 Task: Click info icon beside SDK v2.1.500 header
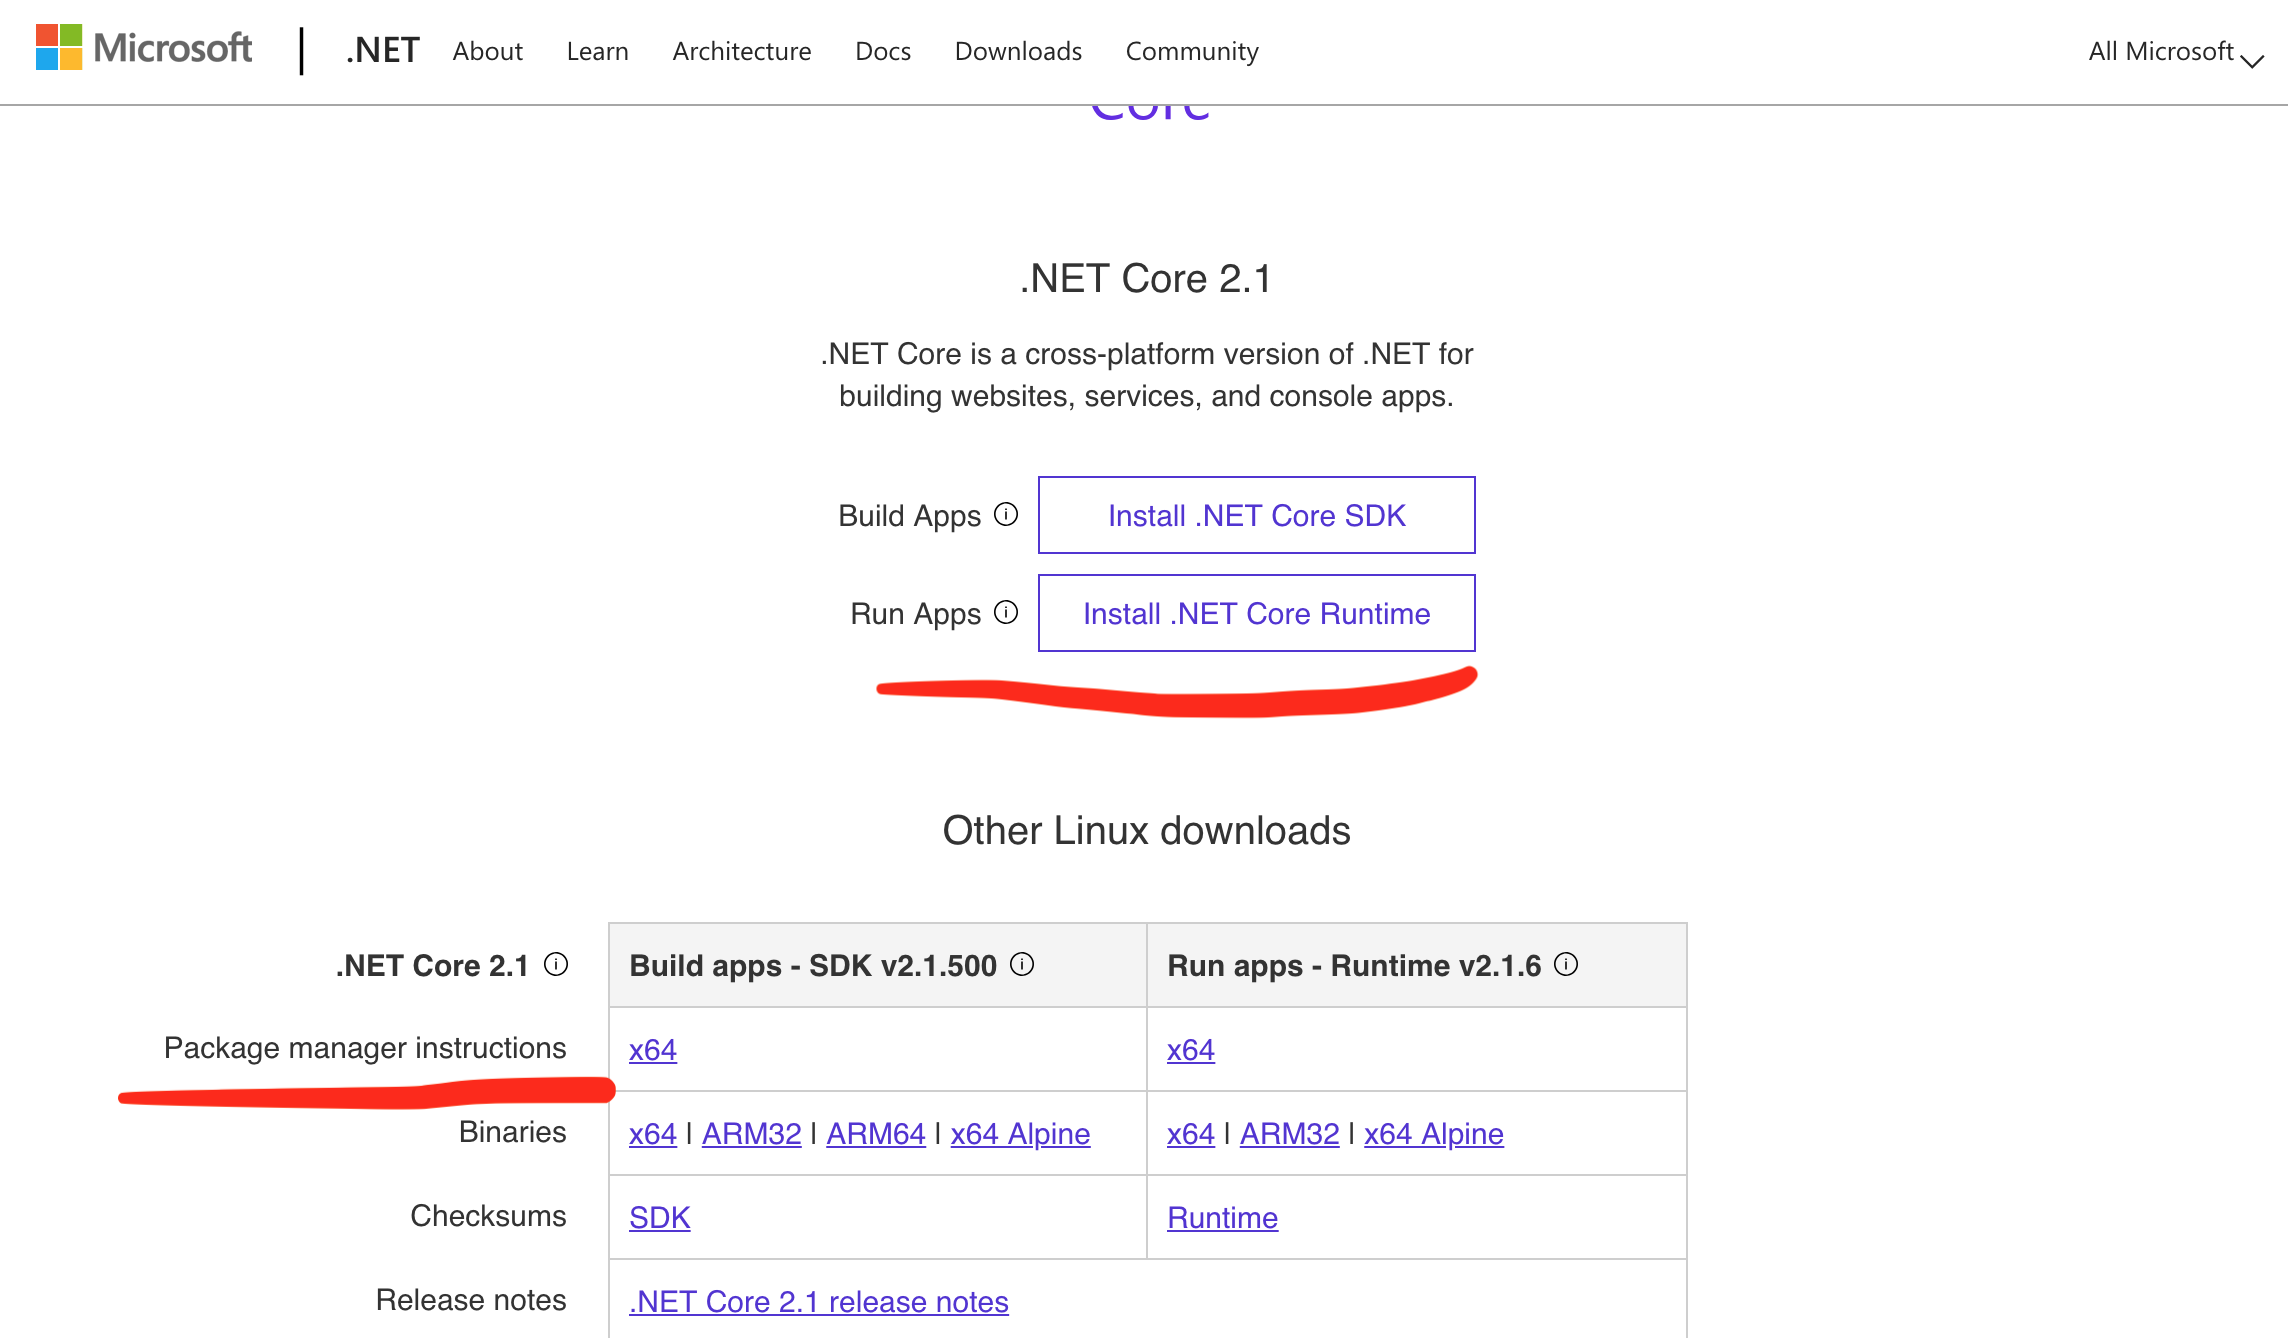click(1022, 964)
